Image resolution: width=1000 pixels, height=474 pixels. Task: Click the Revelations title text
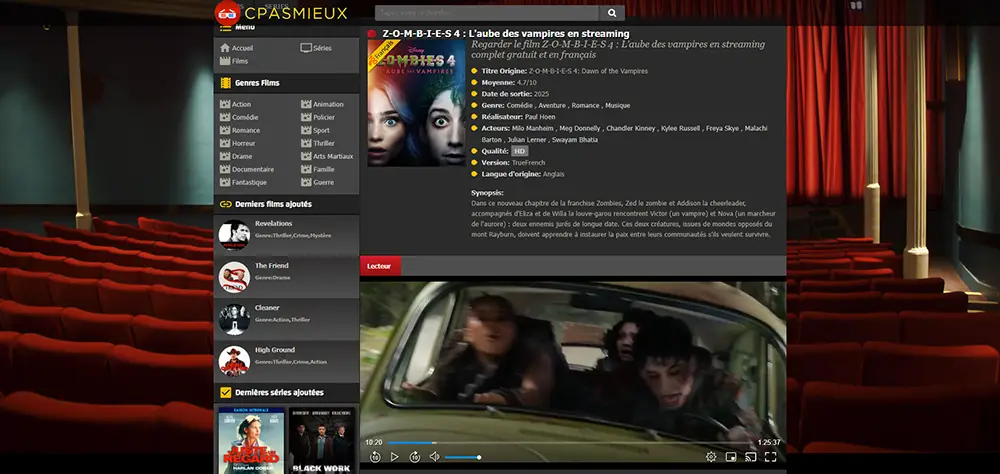coord(274,224)
